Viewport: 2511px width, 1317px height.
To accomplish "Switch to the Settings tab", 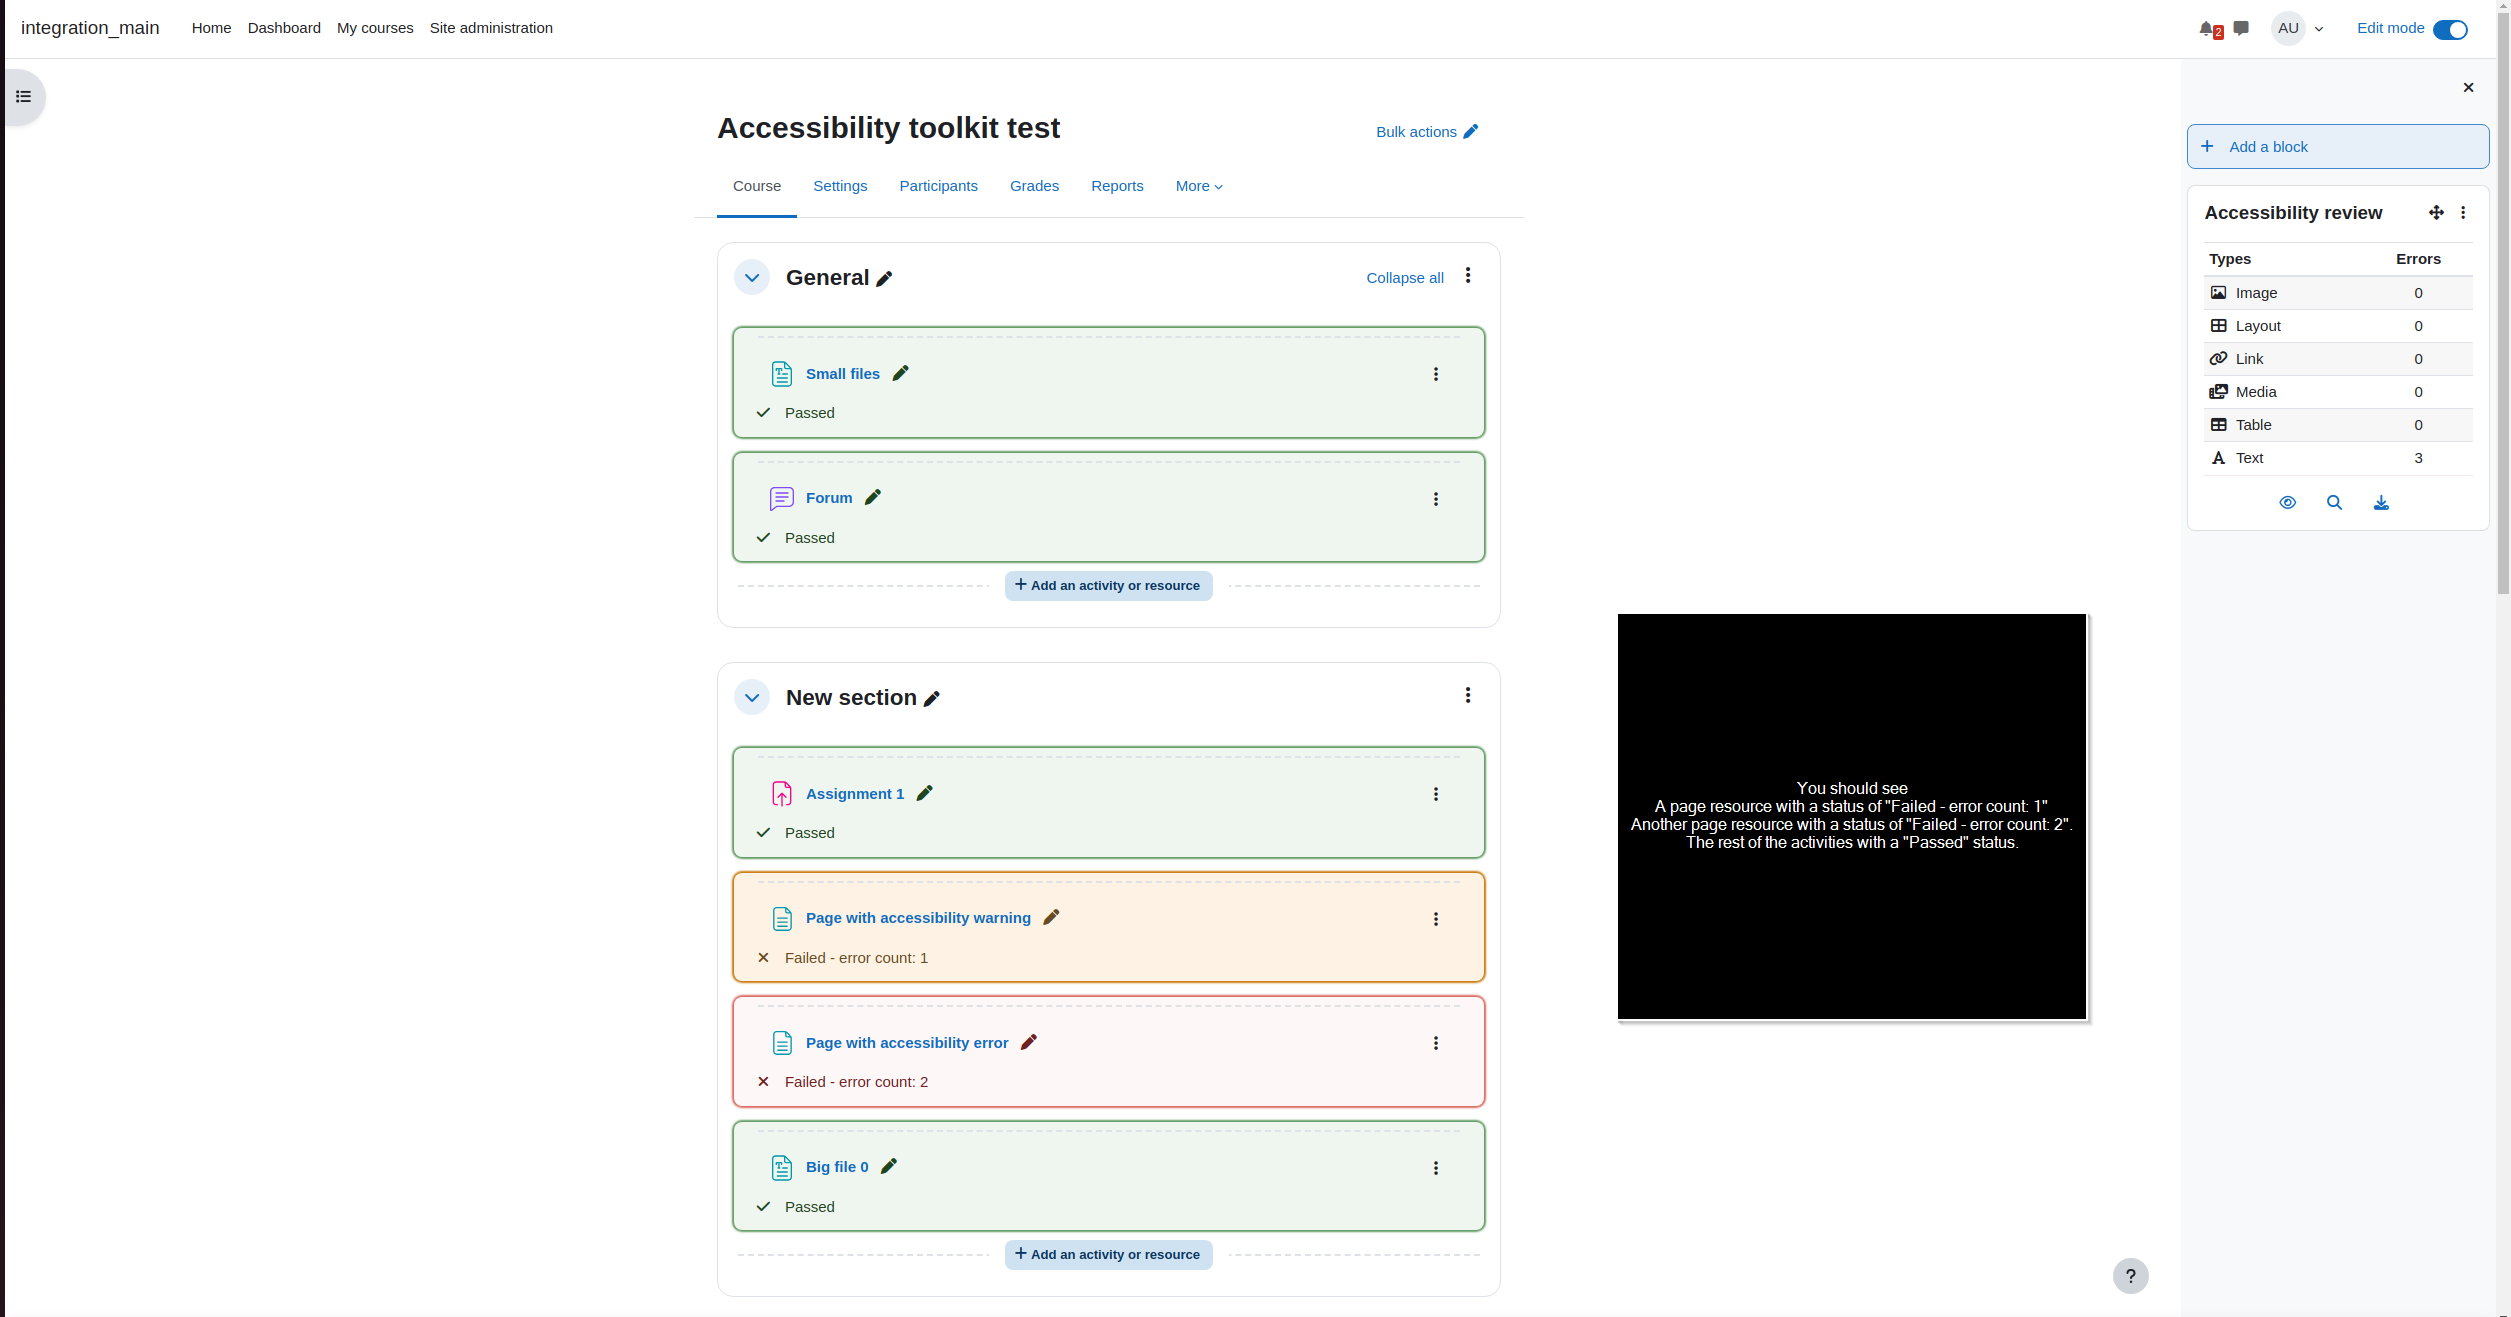I will click(840, 186).
